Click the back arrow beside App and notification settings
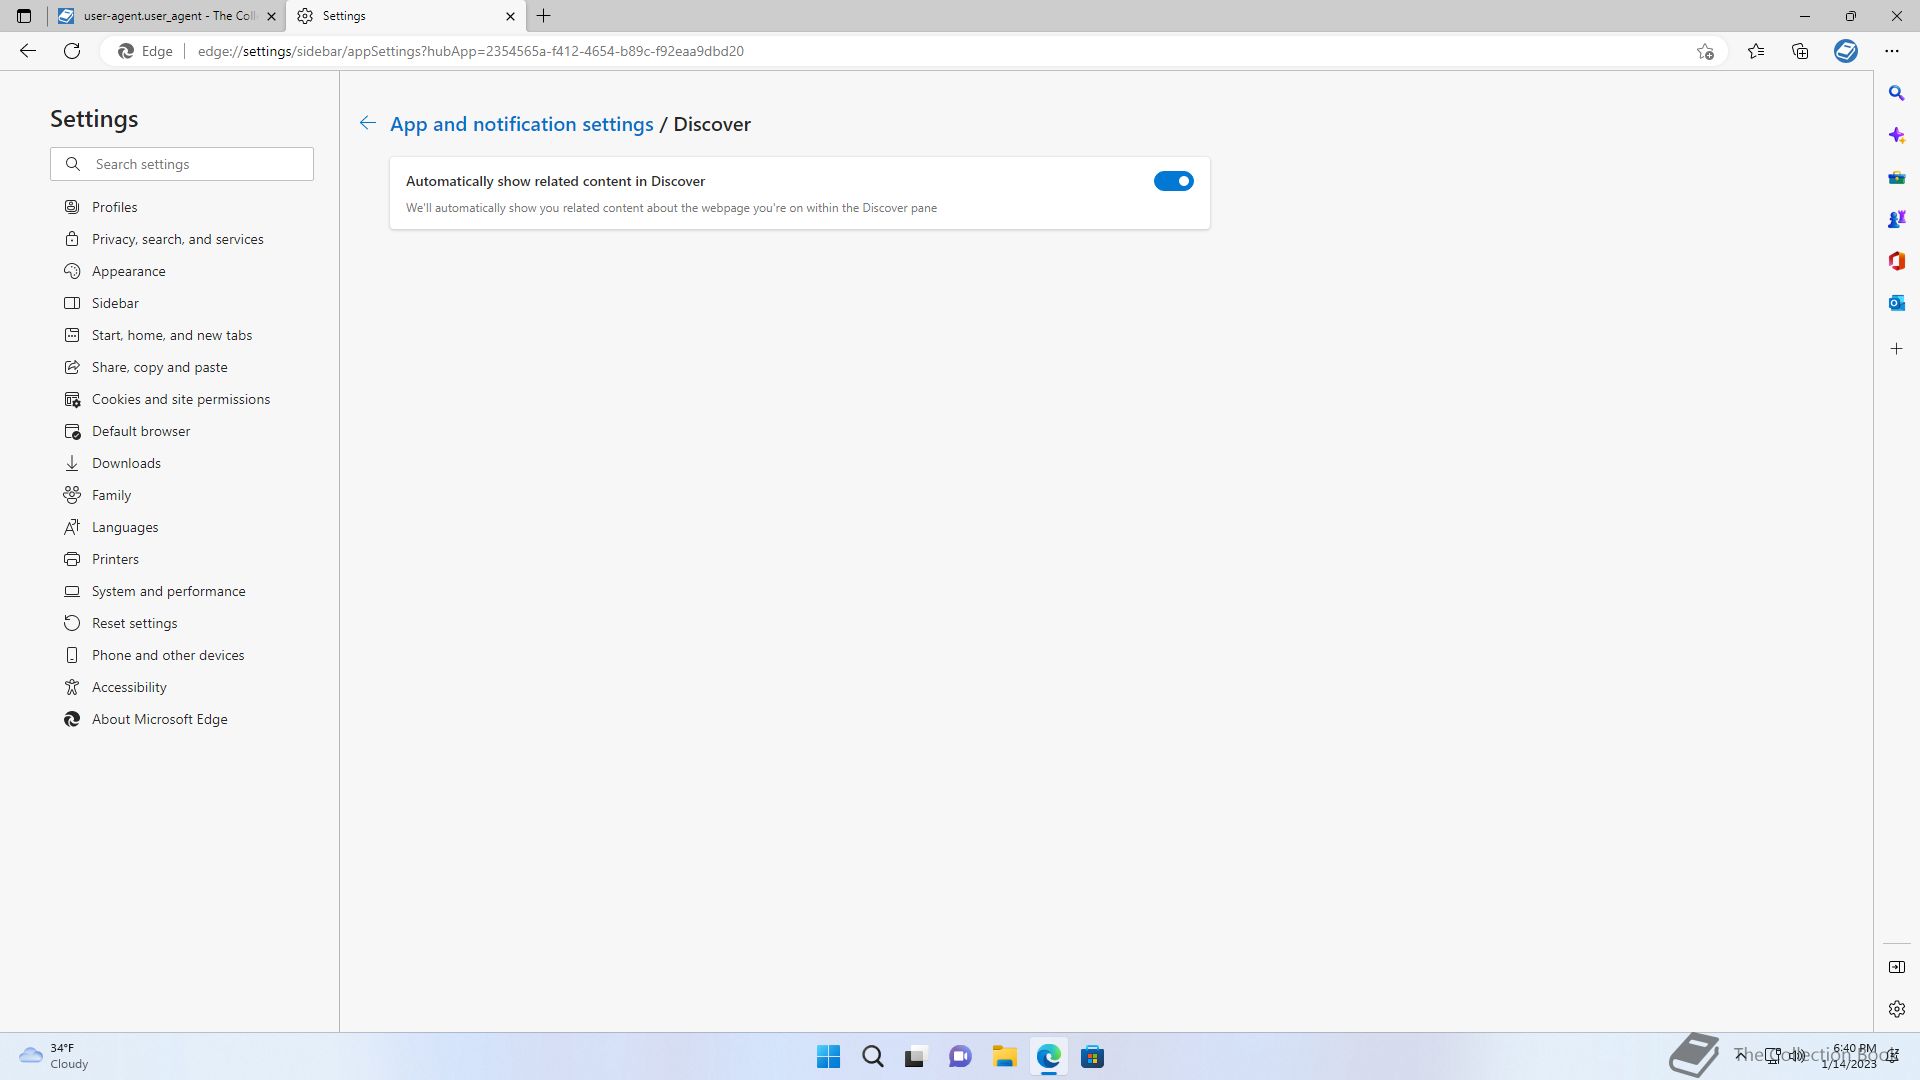 [367, 123]
